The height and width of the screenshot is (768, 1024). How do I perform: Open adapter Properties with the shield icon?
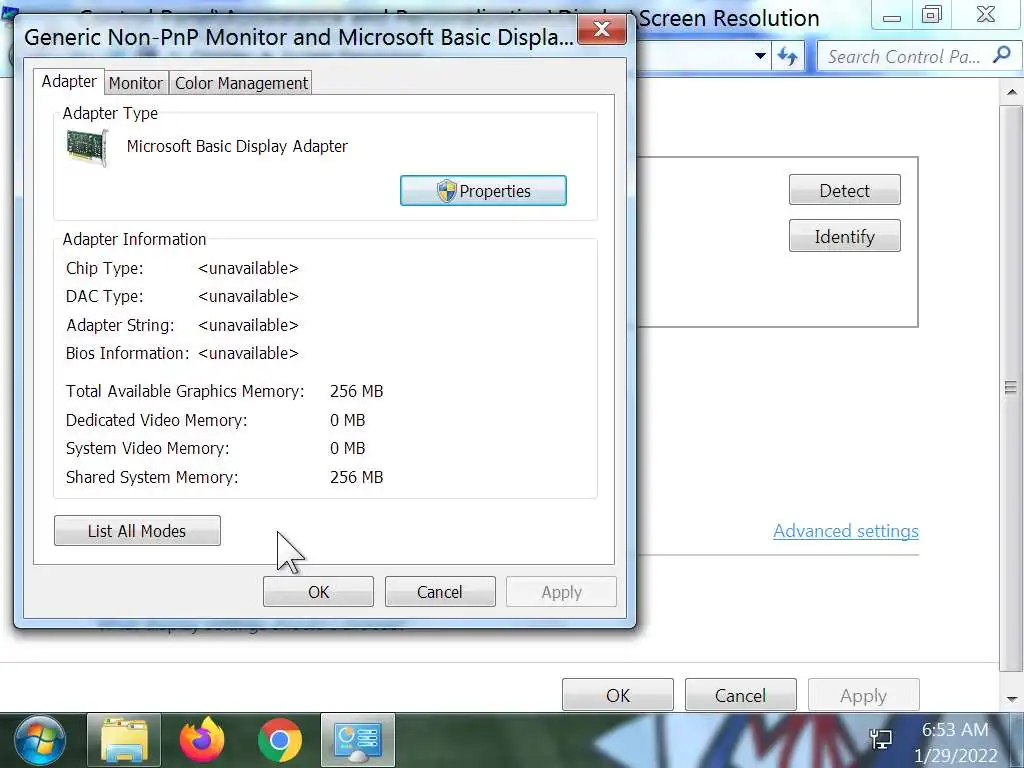coord(483,191)
